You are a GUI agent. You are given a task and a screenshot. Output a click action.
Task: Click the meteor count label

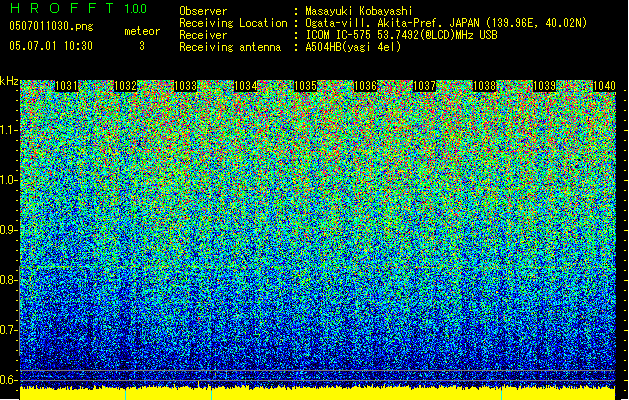[142, 31]
